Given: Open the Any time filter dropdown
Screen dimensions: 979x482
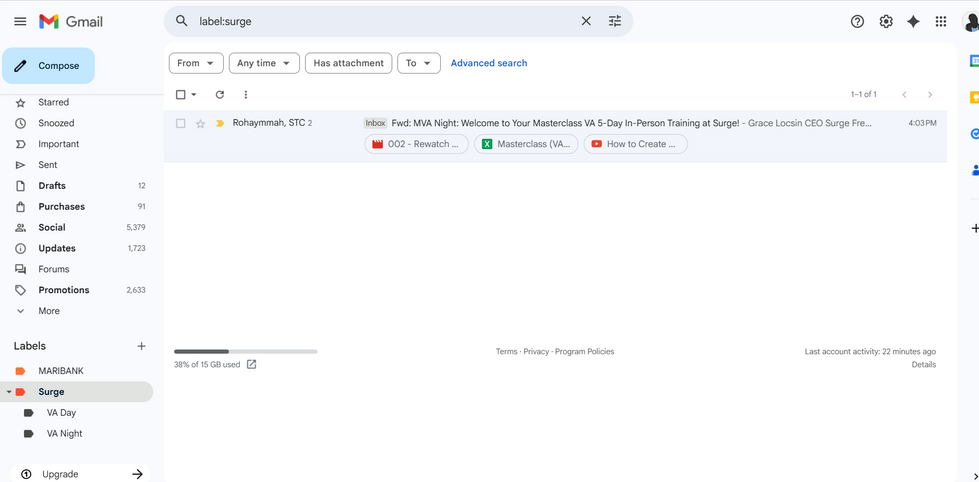Looking at the screenshot, I should (264, 63).
